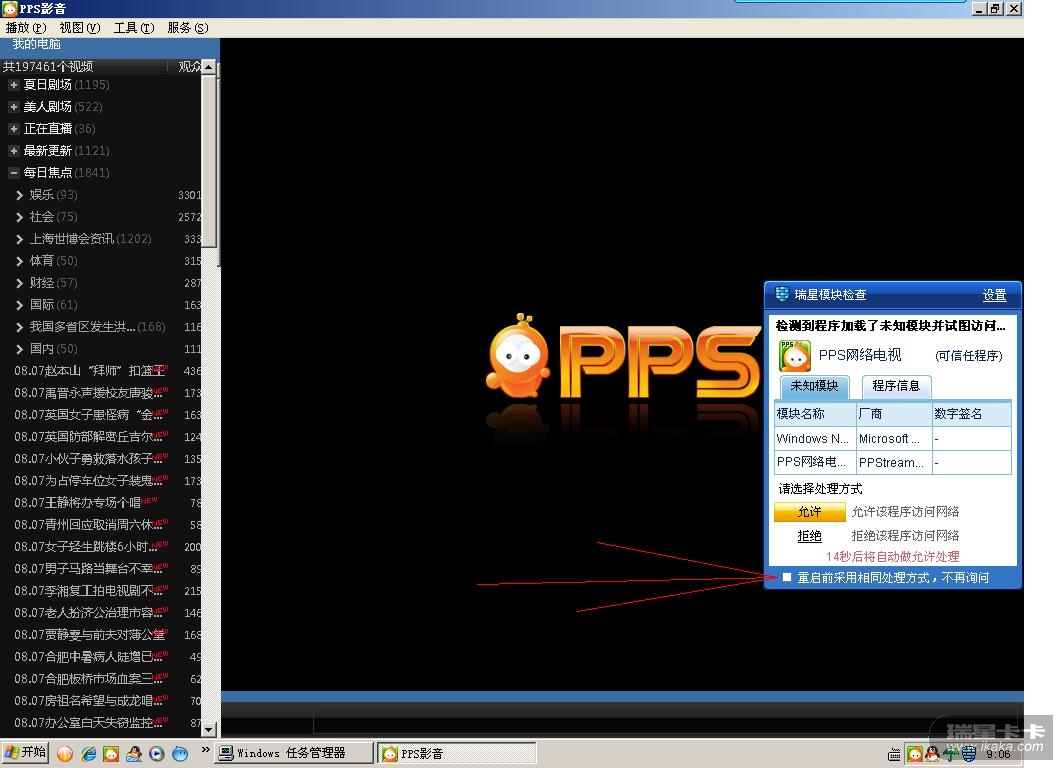Expand the 娱乐 subcategory
Screen dimensions: 1064x768
click(20, 195)
